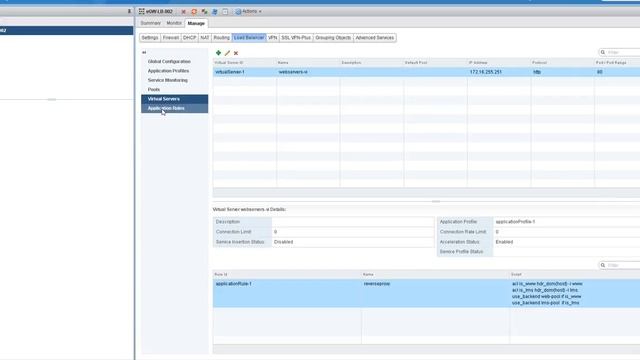Open the Routing sub-tab
This screenshot has height=360, width=640.
[x=221, y=38]
